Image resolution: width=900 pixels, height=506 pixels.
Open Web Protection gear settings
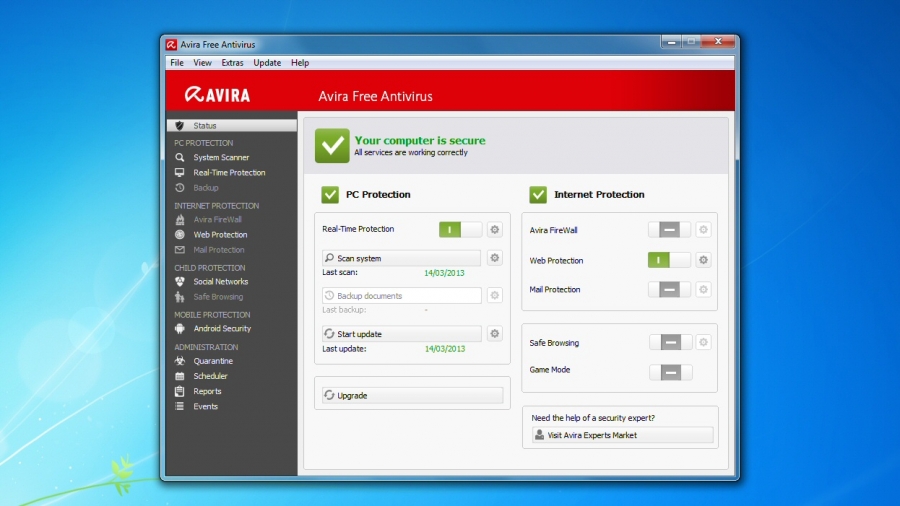(703, 260)
